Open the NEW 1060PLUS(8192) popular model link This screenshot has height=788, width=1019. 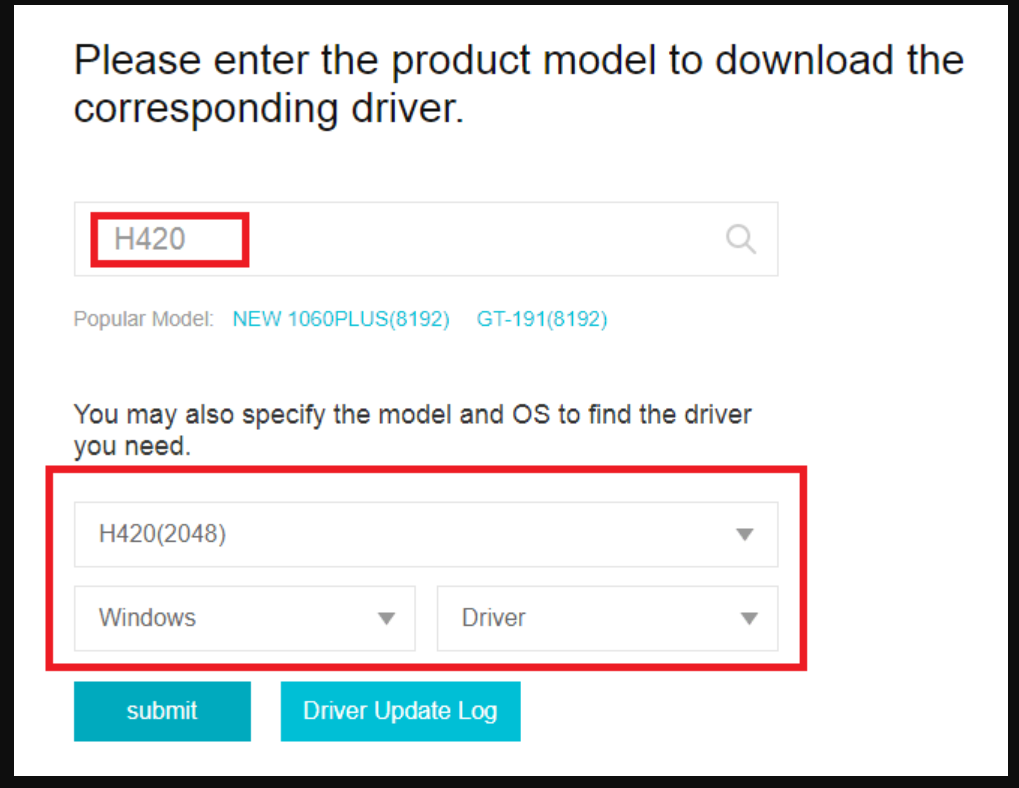pos(341,319)
